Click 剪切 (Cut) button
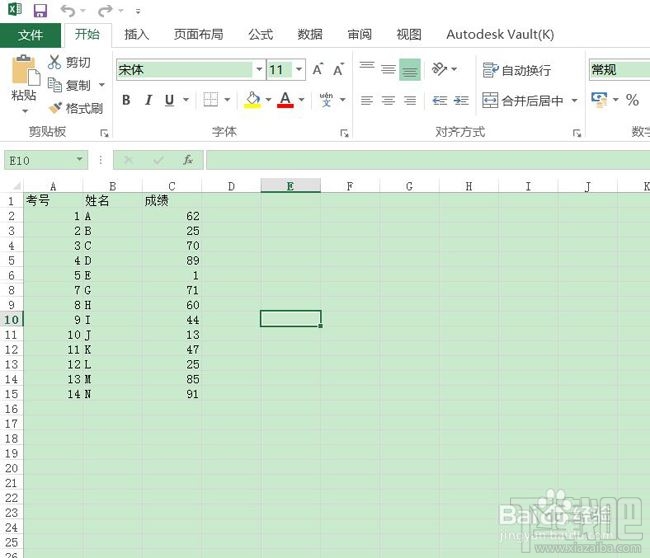This screenshot has width=650, height=558. click(69, 62)
